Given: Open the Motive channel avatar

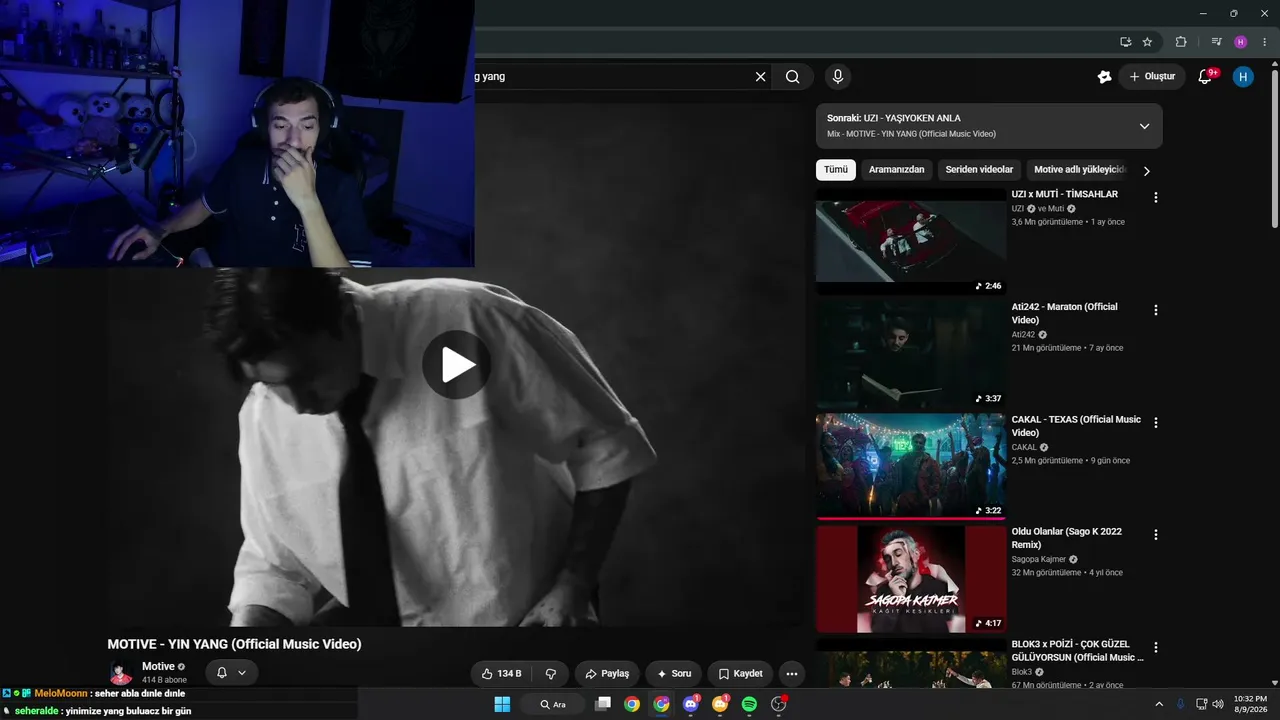Looking at the screenshot, I should [121, 673].
